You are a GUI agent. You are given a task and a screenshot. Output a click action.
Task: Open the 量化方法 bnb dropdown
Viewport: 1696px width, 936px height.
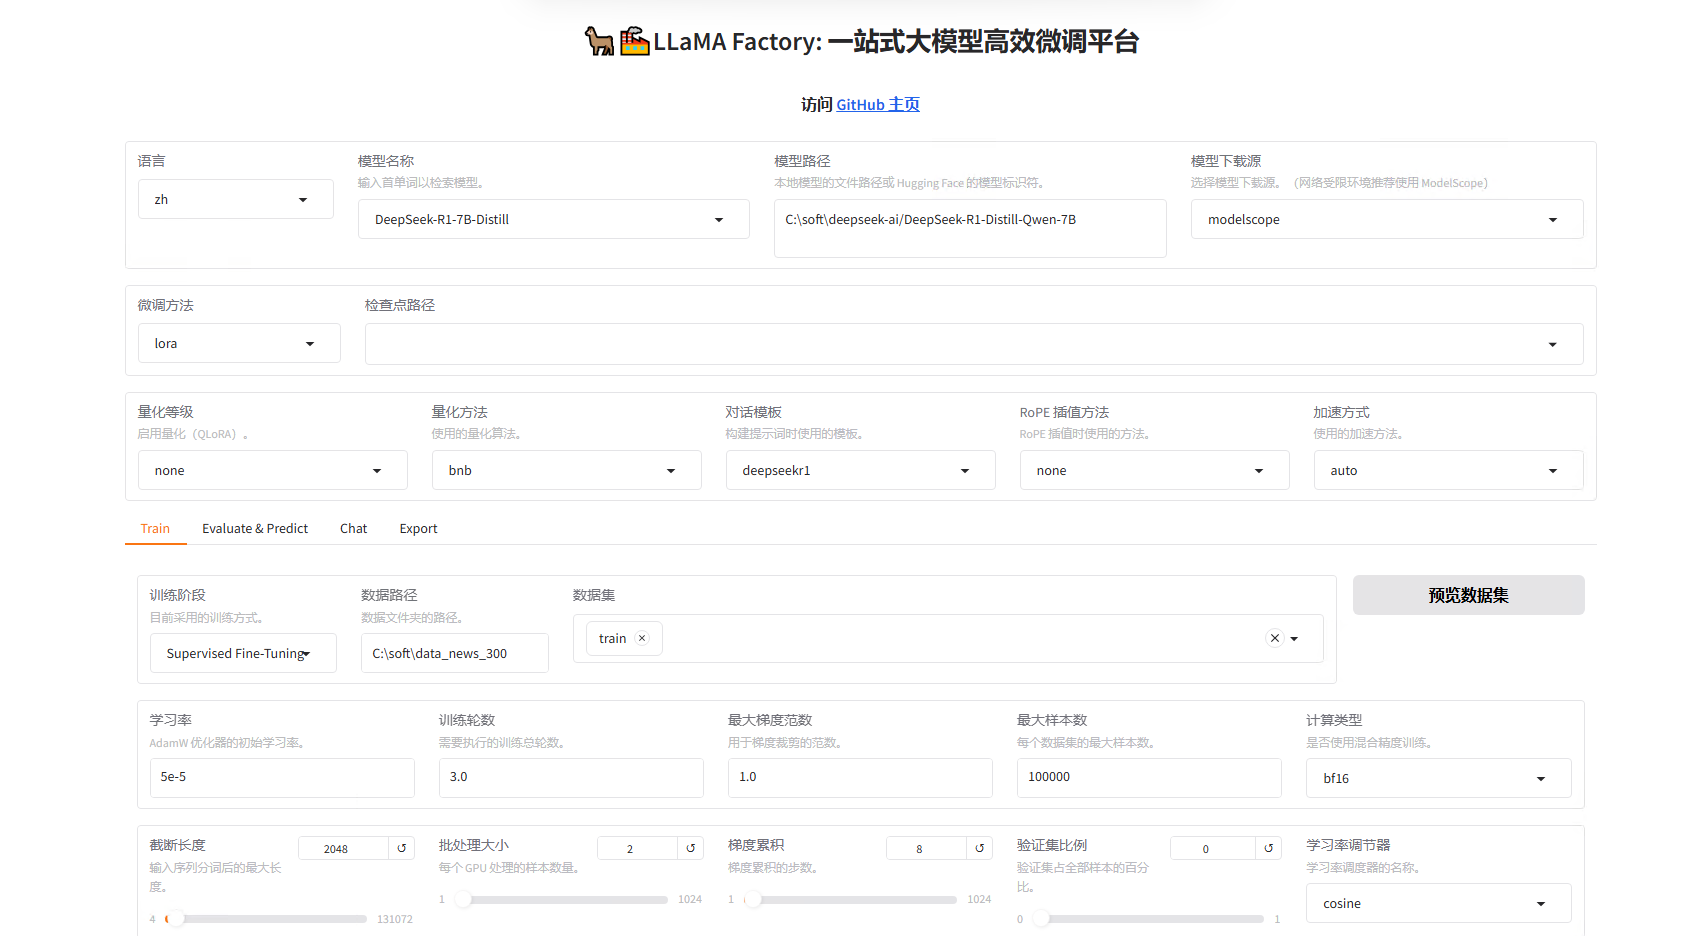pos(567,470)
